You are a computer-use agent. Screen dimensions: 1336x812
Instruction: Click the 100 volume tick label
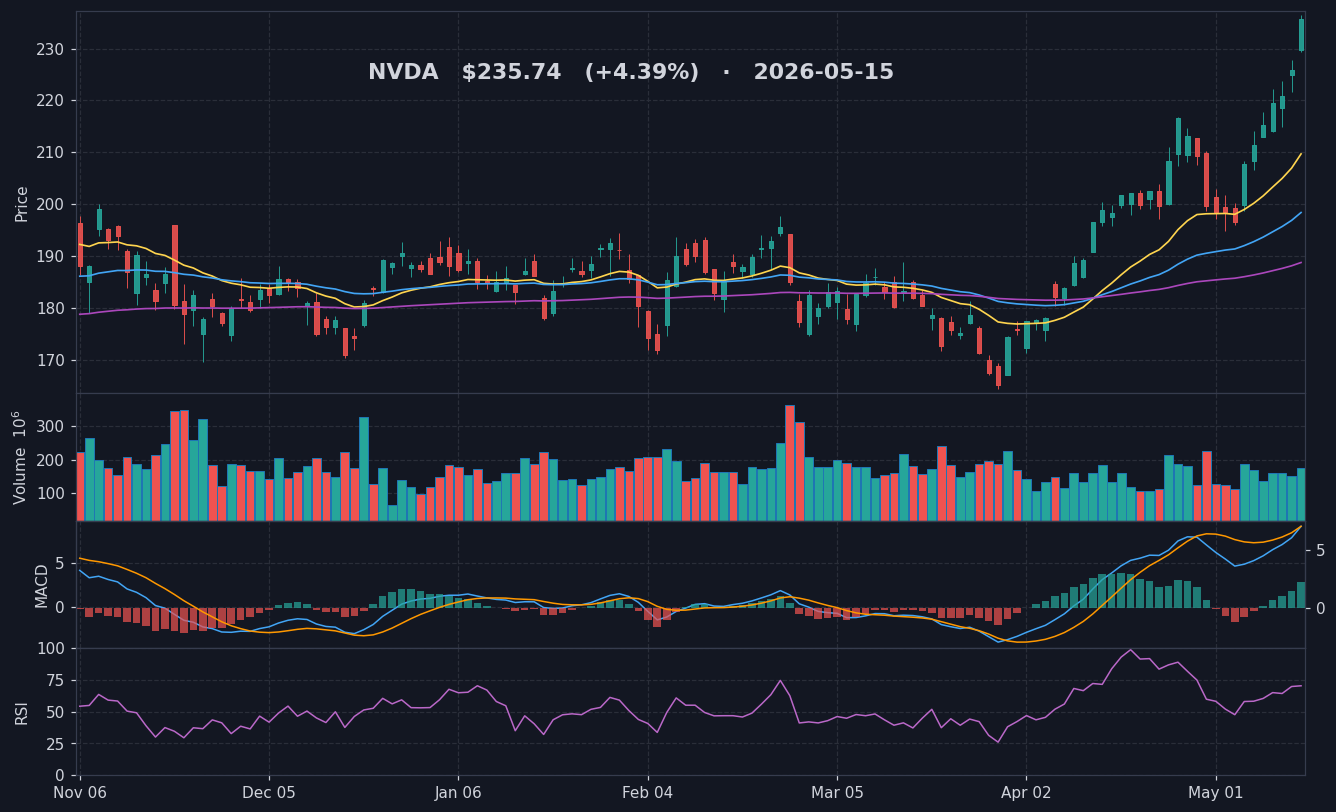click(x=51, y=494)
